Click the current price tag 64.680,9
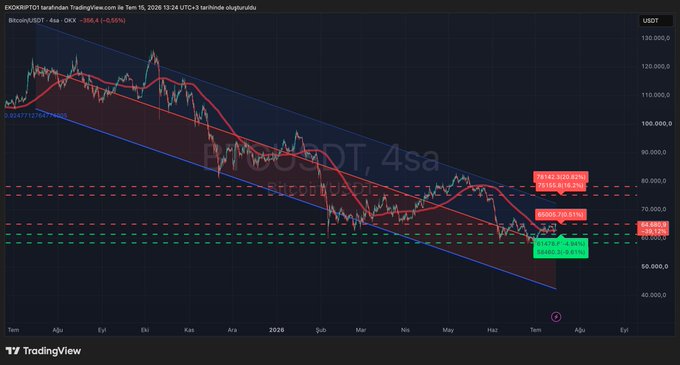Viewport: 680px width, 365px height. click(653, 228)
